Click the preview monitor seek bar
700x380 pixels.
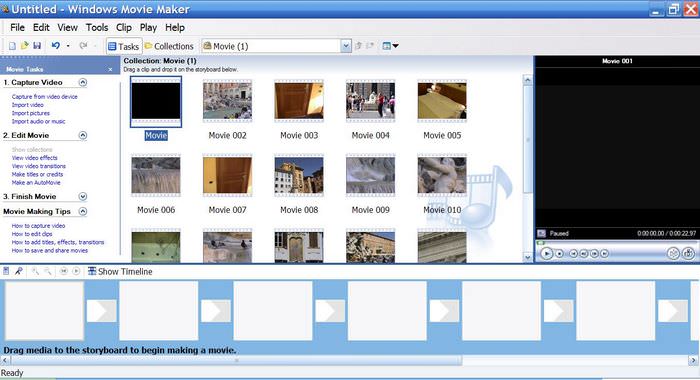[616, 242]
